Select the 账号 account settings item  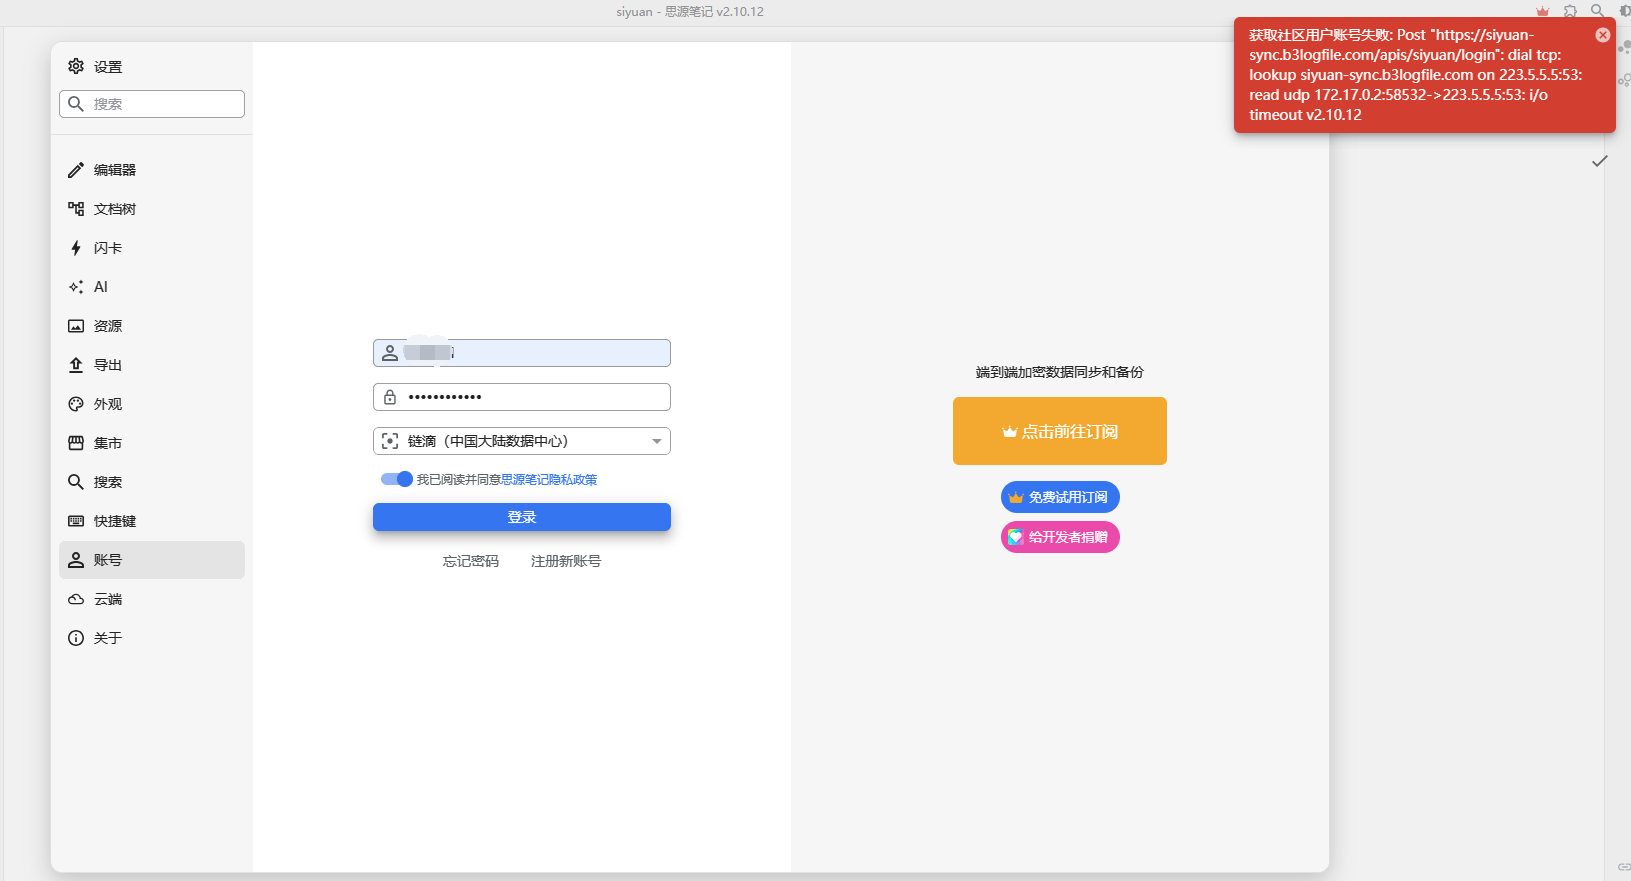(152, 560)
